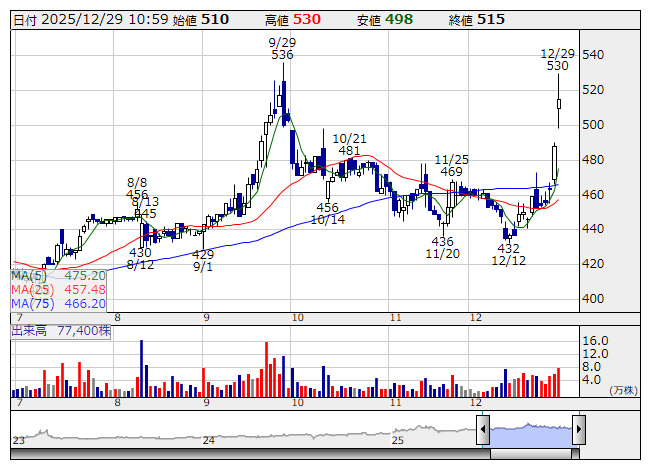Click the 出来高 volume label
Screen dimensions: 653x470
[61, 328]
